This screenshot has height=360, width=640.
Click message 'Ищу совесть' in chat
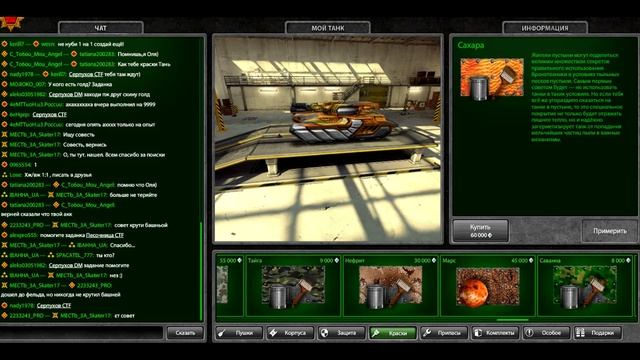coord(79,135)
